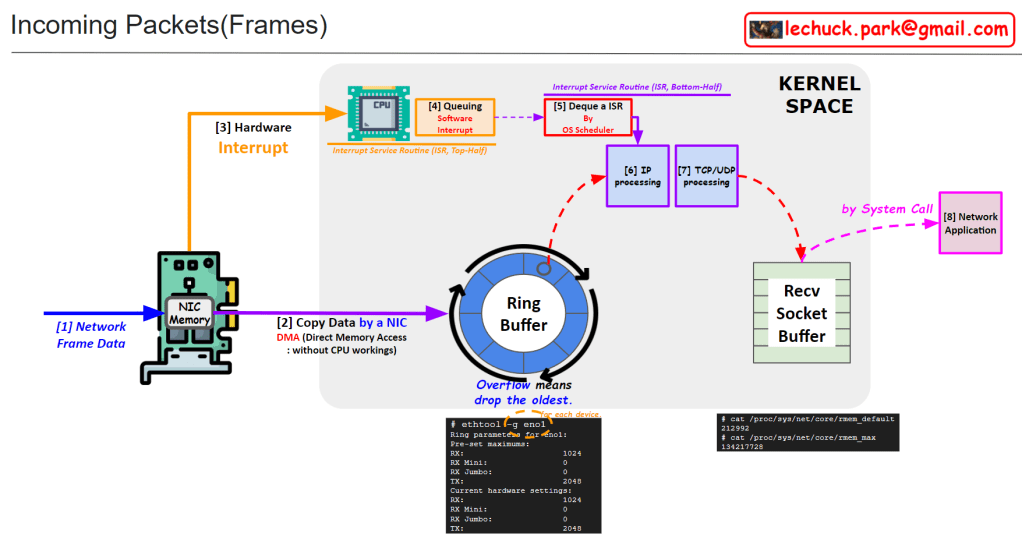Viewport: 1022px width, 540px height.
Task: Click the rmem_default terminal screenshot
Action: point(806,432)
